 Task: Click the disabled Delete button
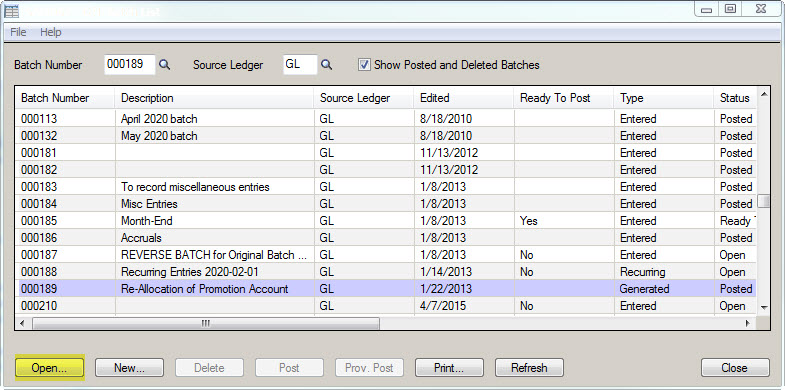point(209,368)
